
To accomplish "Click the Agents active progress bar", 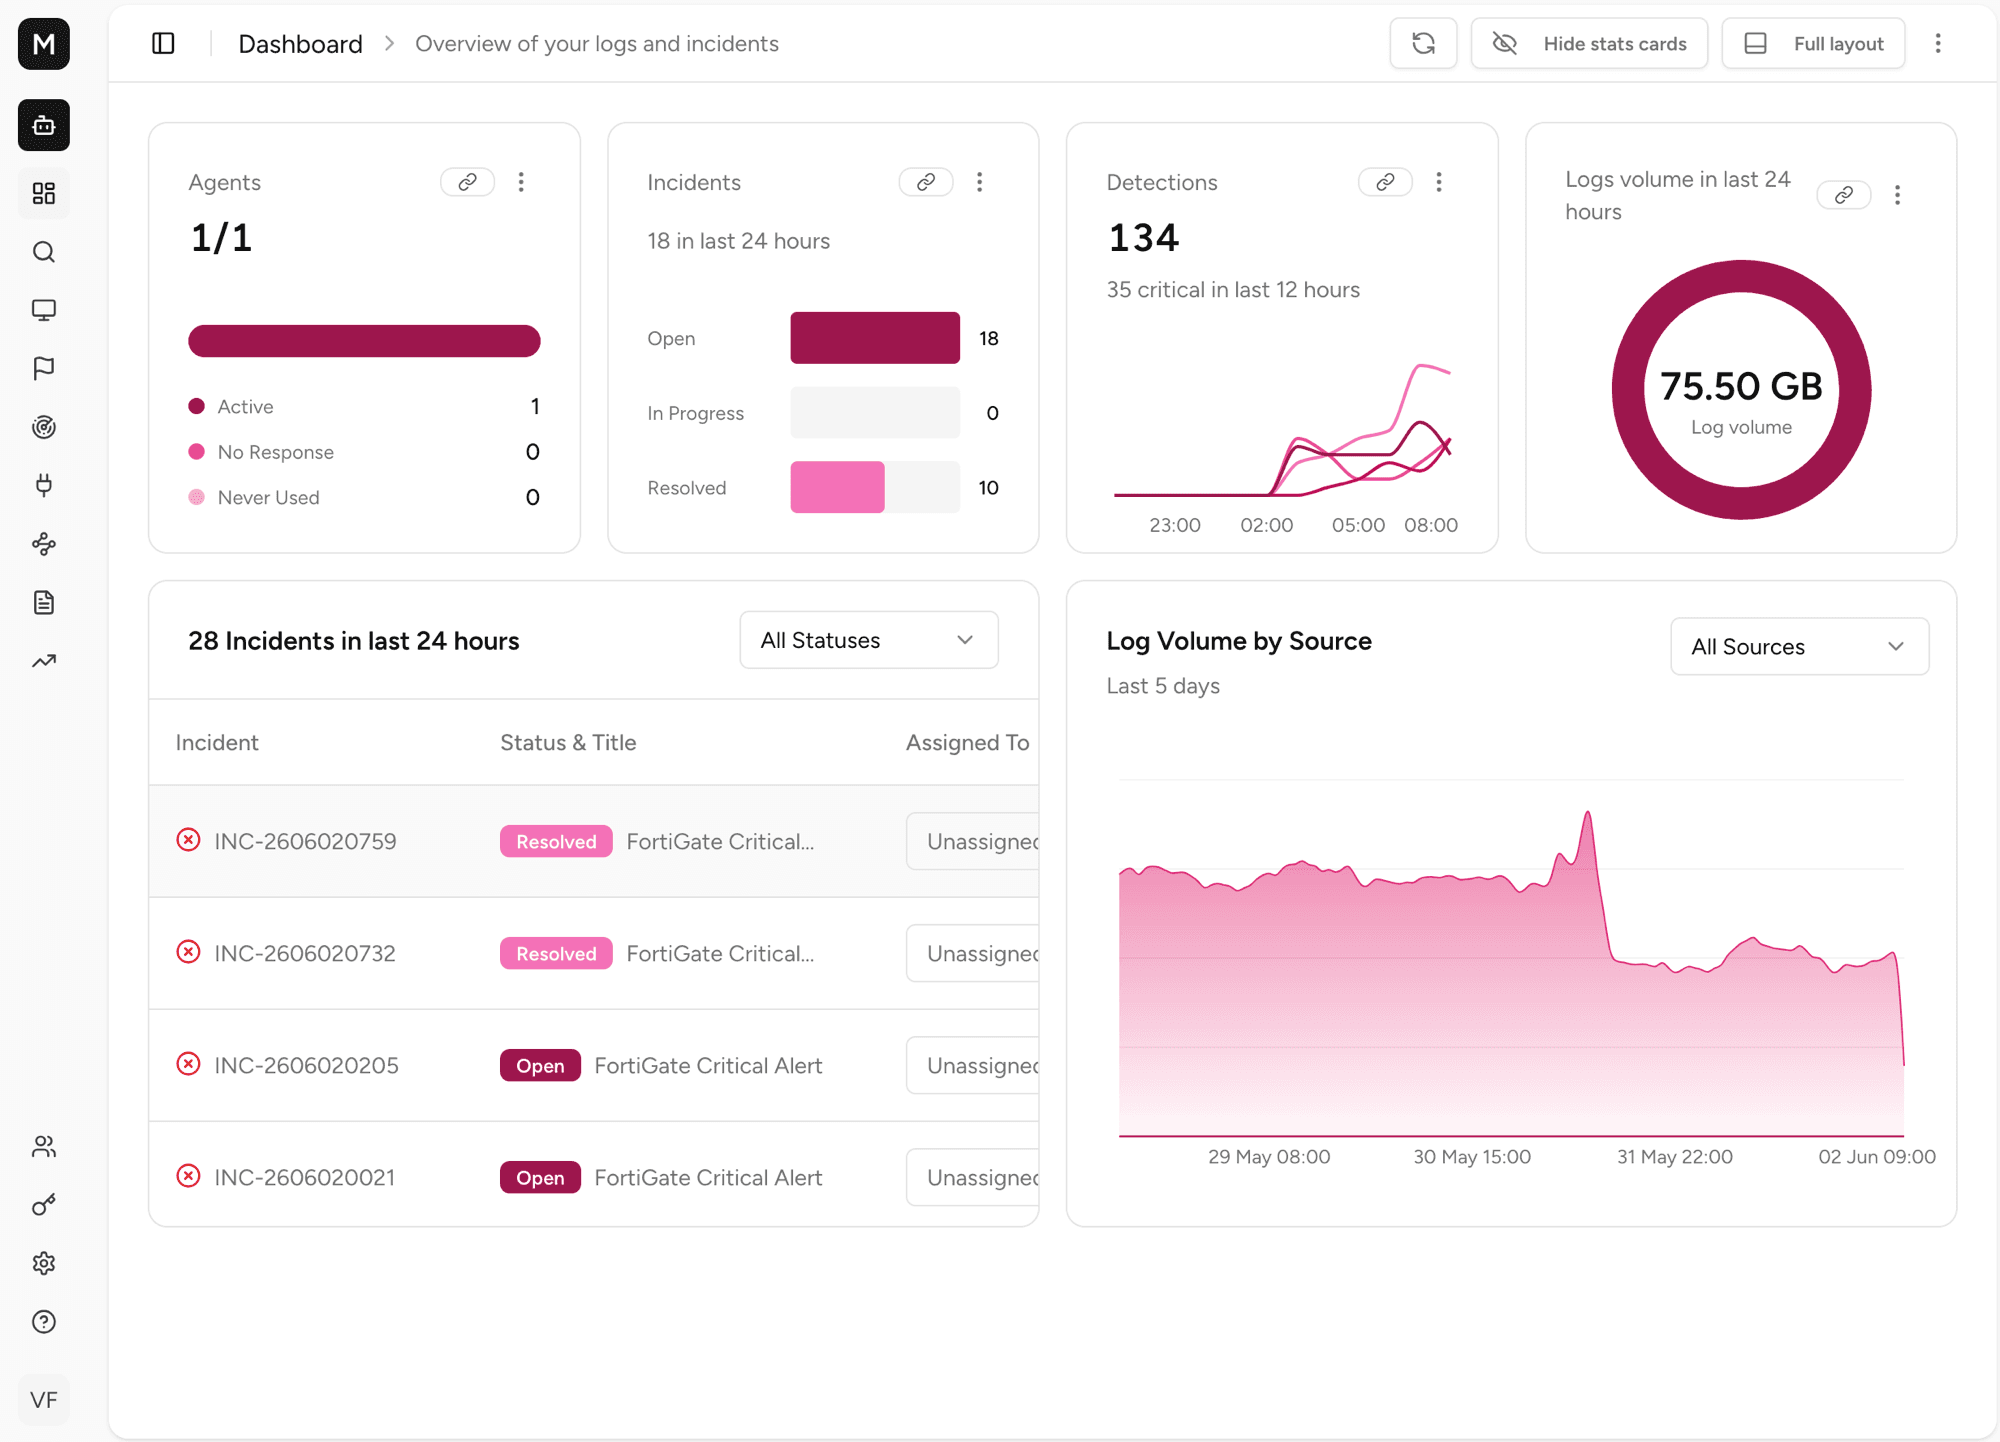I will [364, 340].
